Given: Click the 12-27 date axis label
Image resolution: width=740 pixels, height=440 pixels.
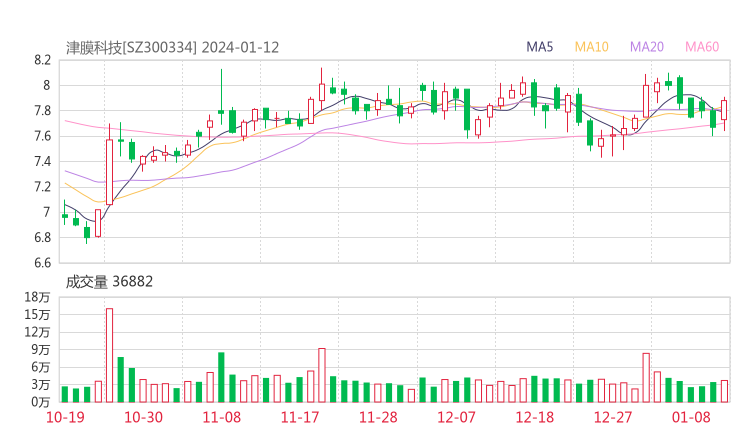Looking at the screenshot, I should tap(613, 417).
